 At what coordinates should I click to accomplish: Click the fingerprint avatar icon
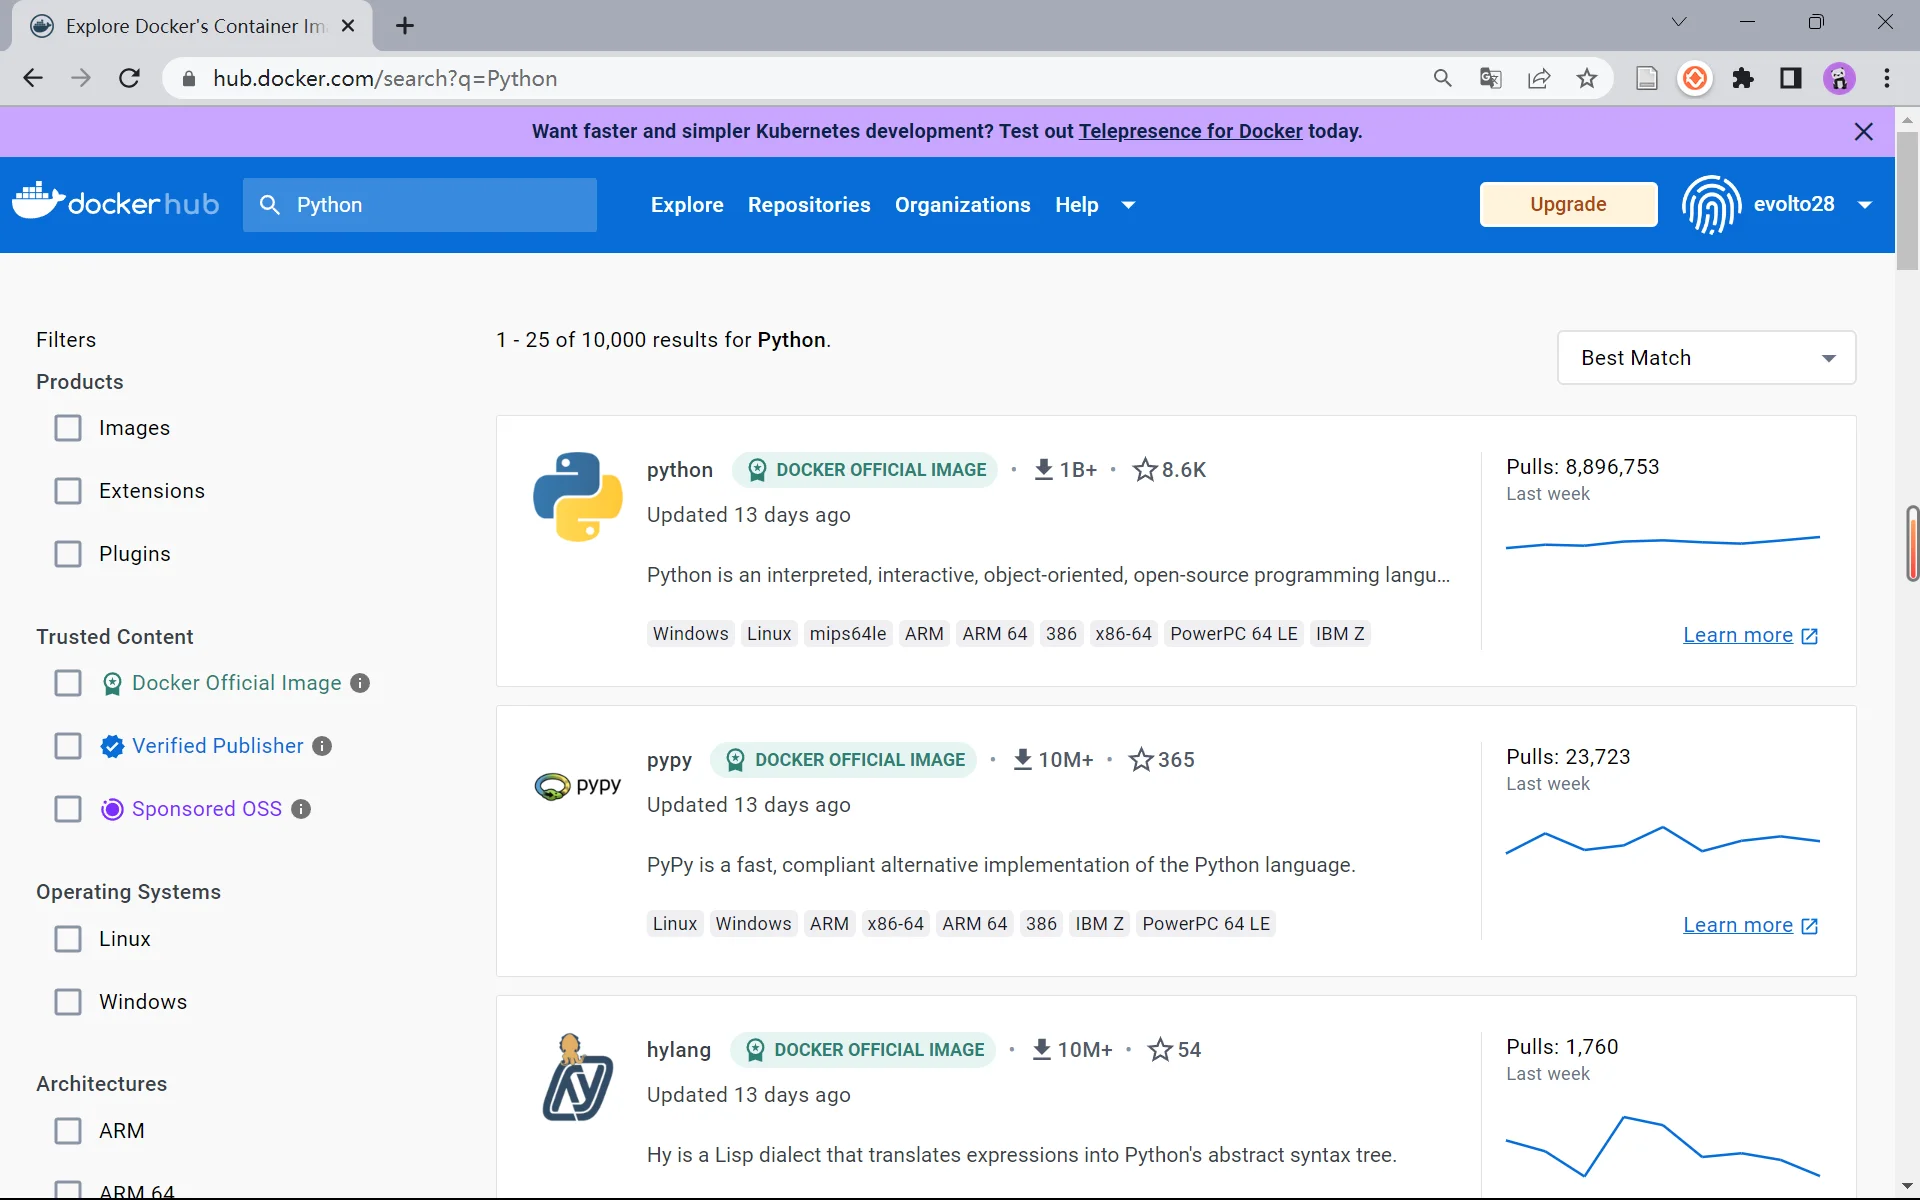(x=1711, y=204)
